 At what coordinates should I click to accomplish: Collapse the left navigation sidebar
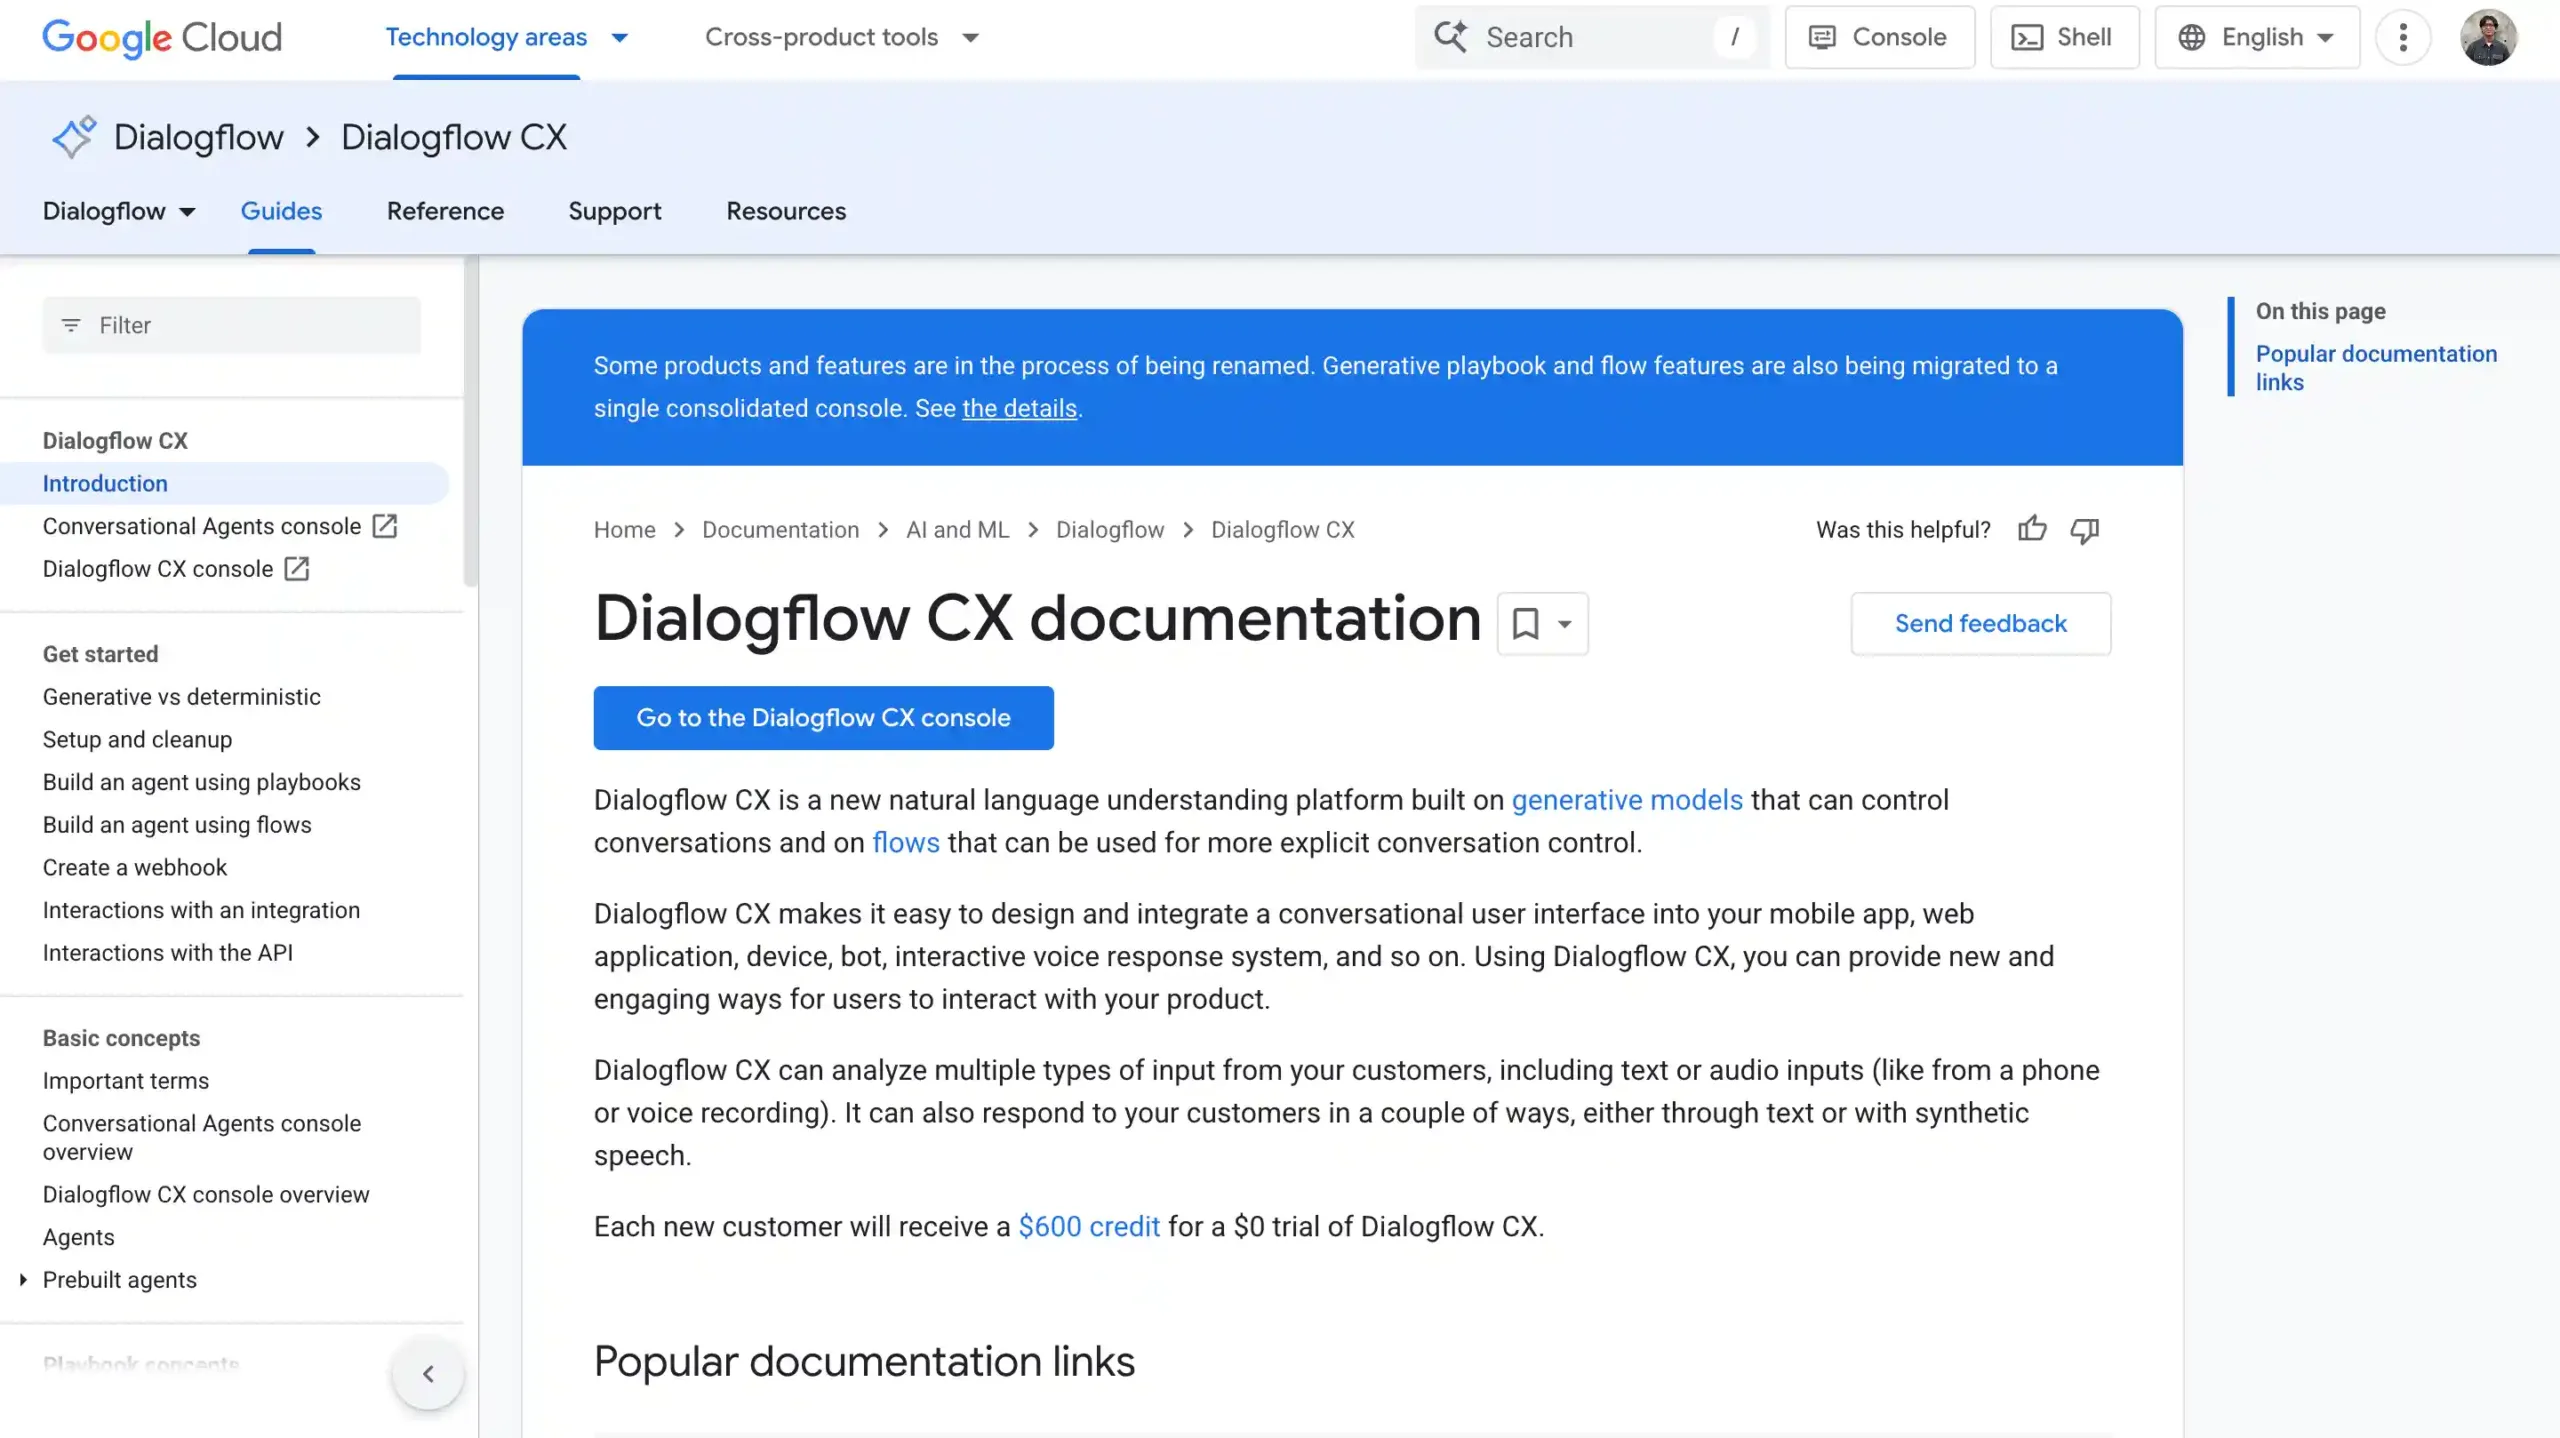tap(428, 1373)
